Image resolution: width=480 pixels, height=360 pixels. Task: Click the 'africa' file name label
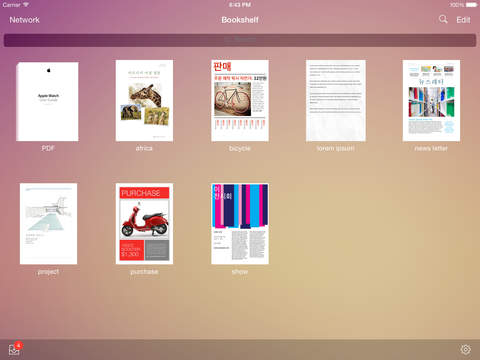tap(144, 148)
